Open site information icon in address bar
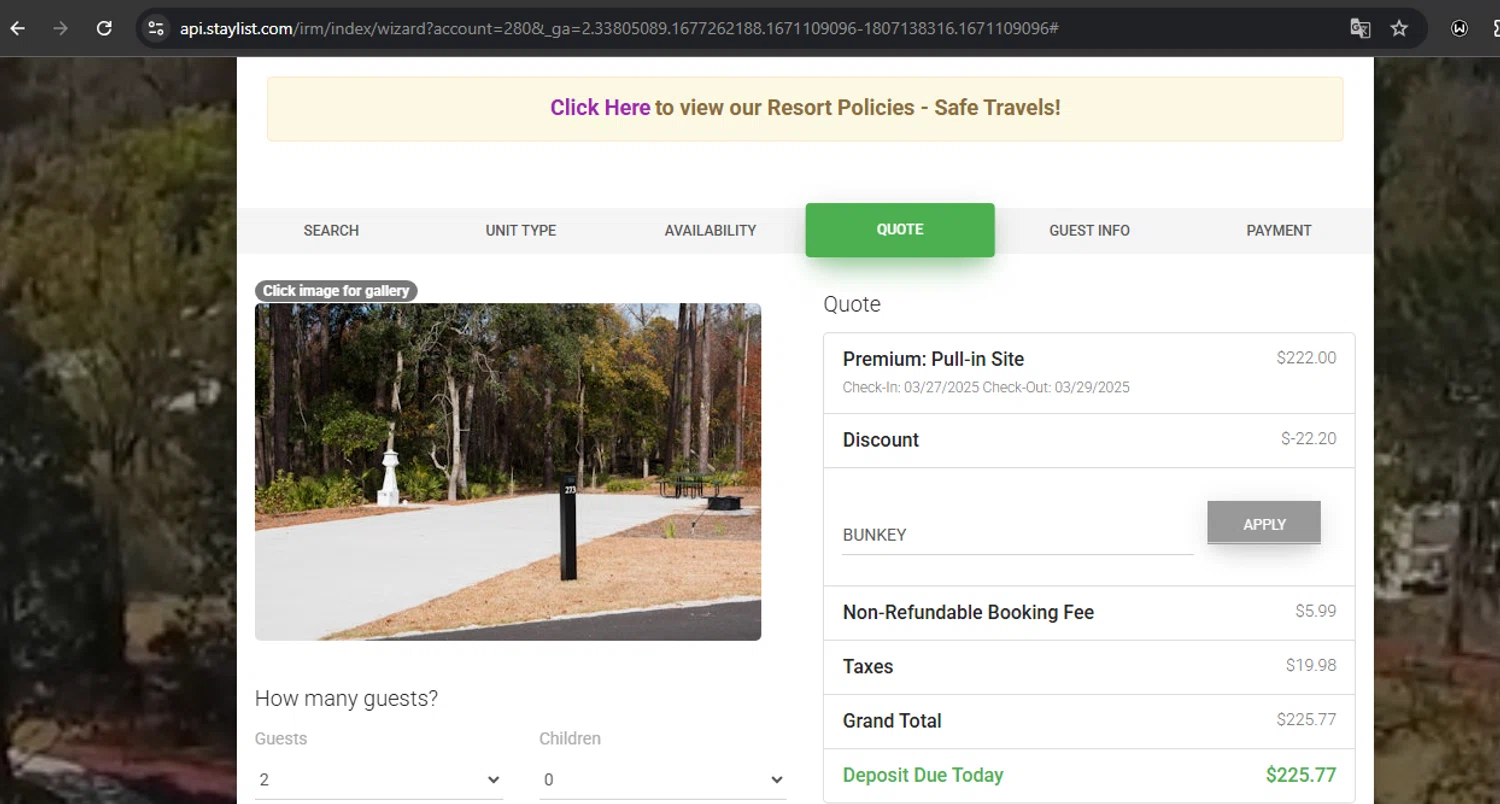Viewport: 1500px width, 804px height. 155,28
